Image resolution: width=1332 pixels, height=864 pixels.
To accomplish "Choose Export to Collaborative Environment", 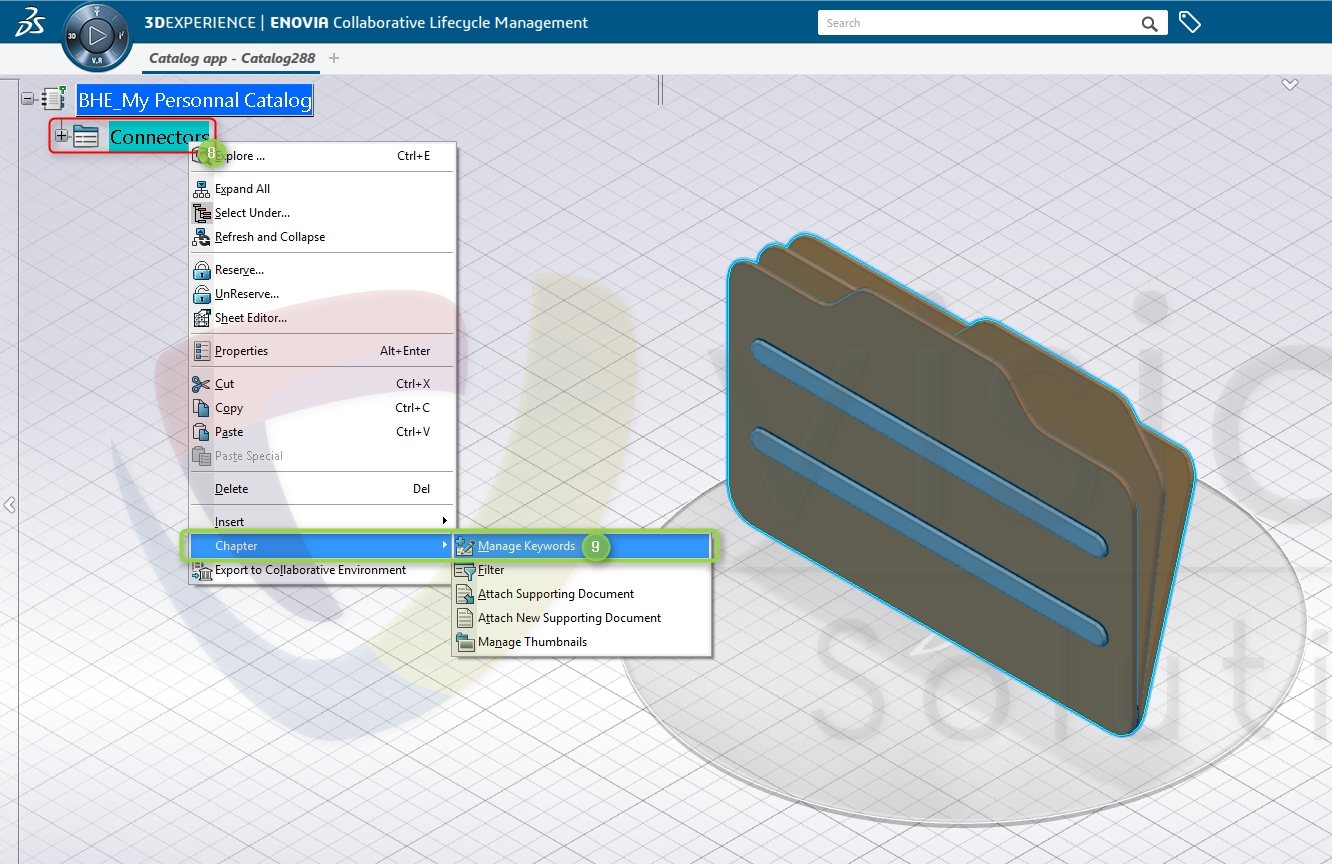I will click(x=322, y=570).
